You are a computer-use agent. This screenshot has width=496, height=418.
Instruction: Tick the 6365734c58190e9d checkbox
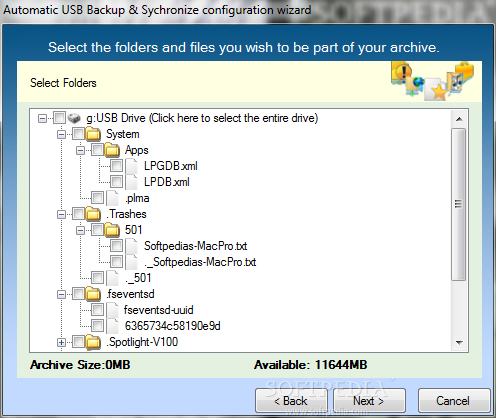tap(97, 326)
